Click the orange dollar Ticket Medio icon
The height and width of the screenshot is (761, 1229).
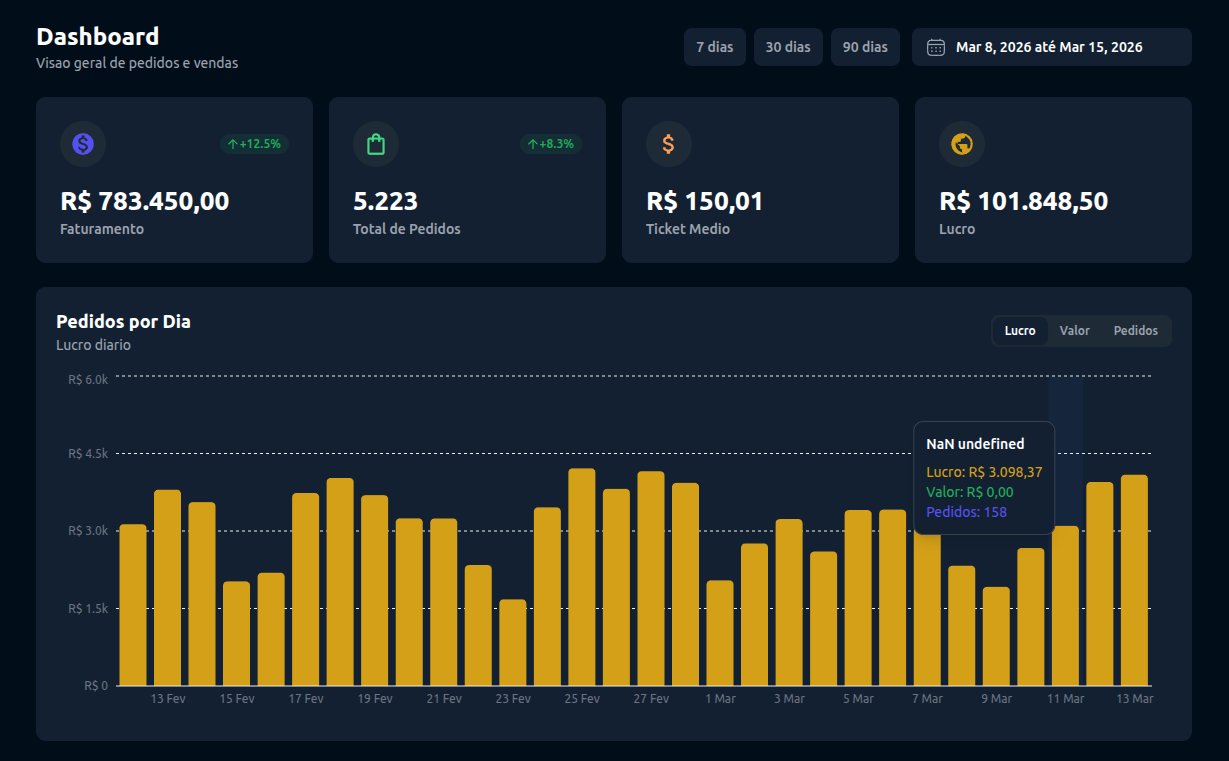click(668, 144)
